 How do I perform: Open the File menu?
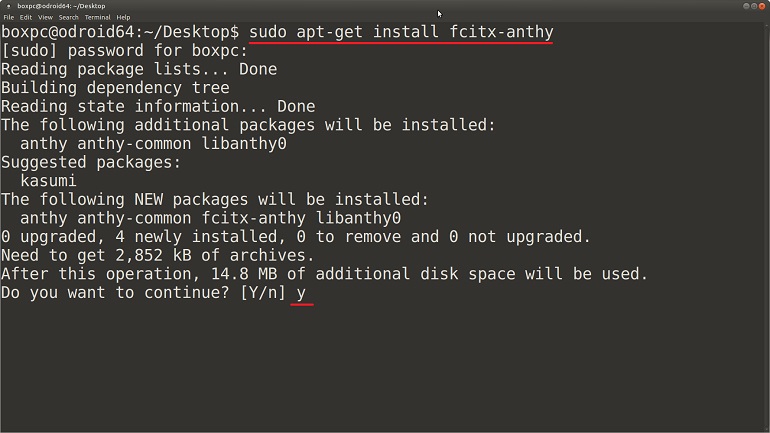9,17
